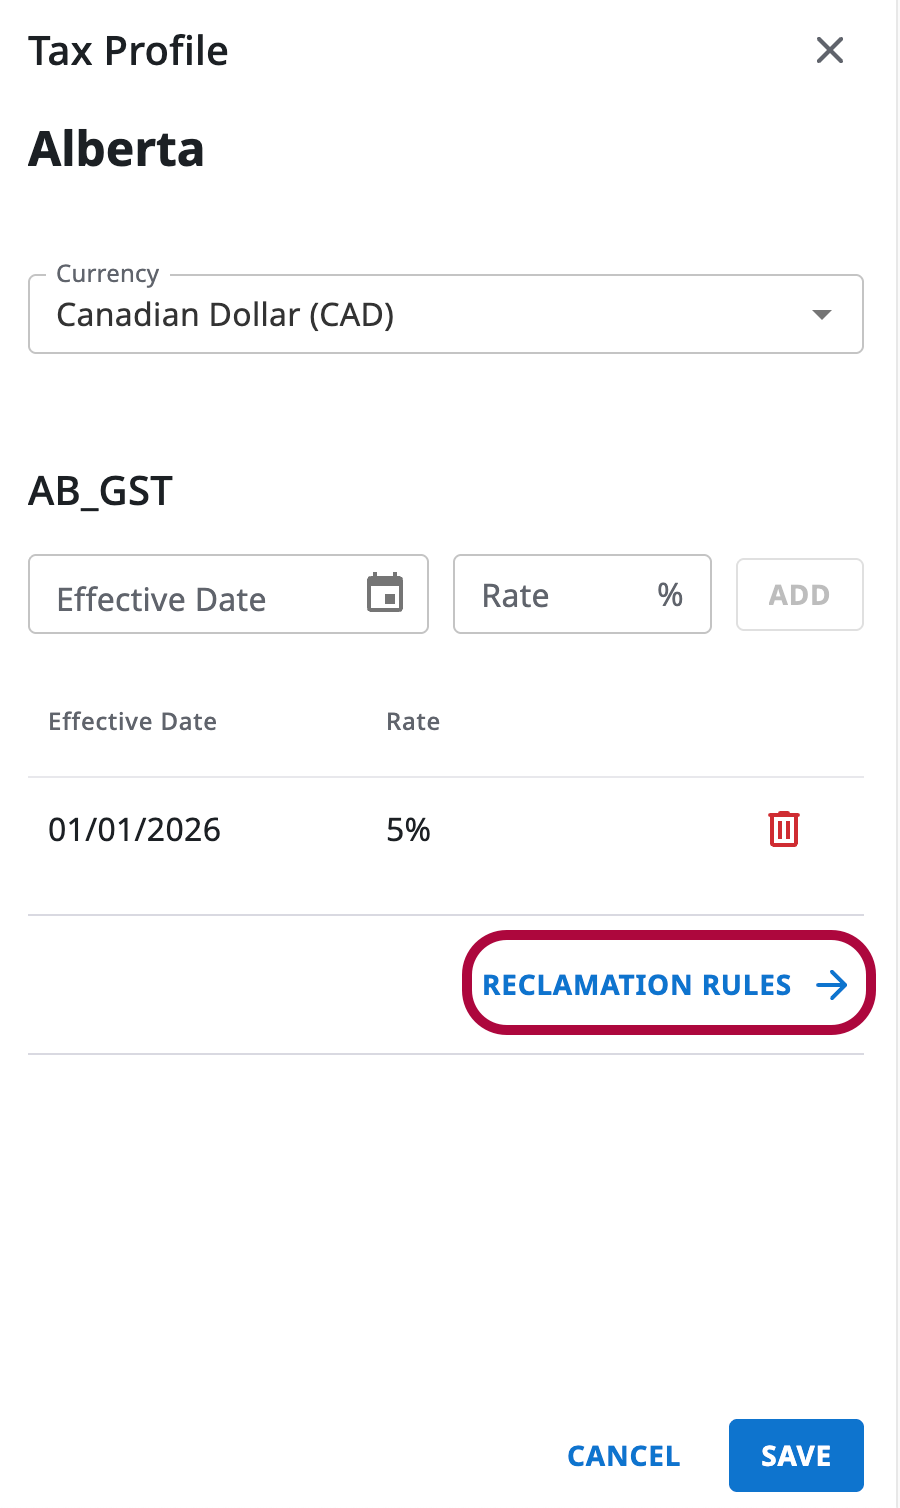Image resolution: width=900 pixels, height=1508 pixels.
Task: Click the Alberta profile name heading
Action: [116, 149]
